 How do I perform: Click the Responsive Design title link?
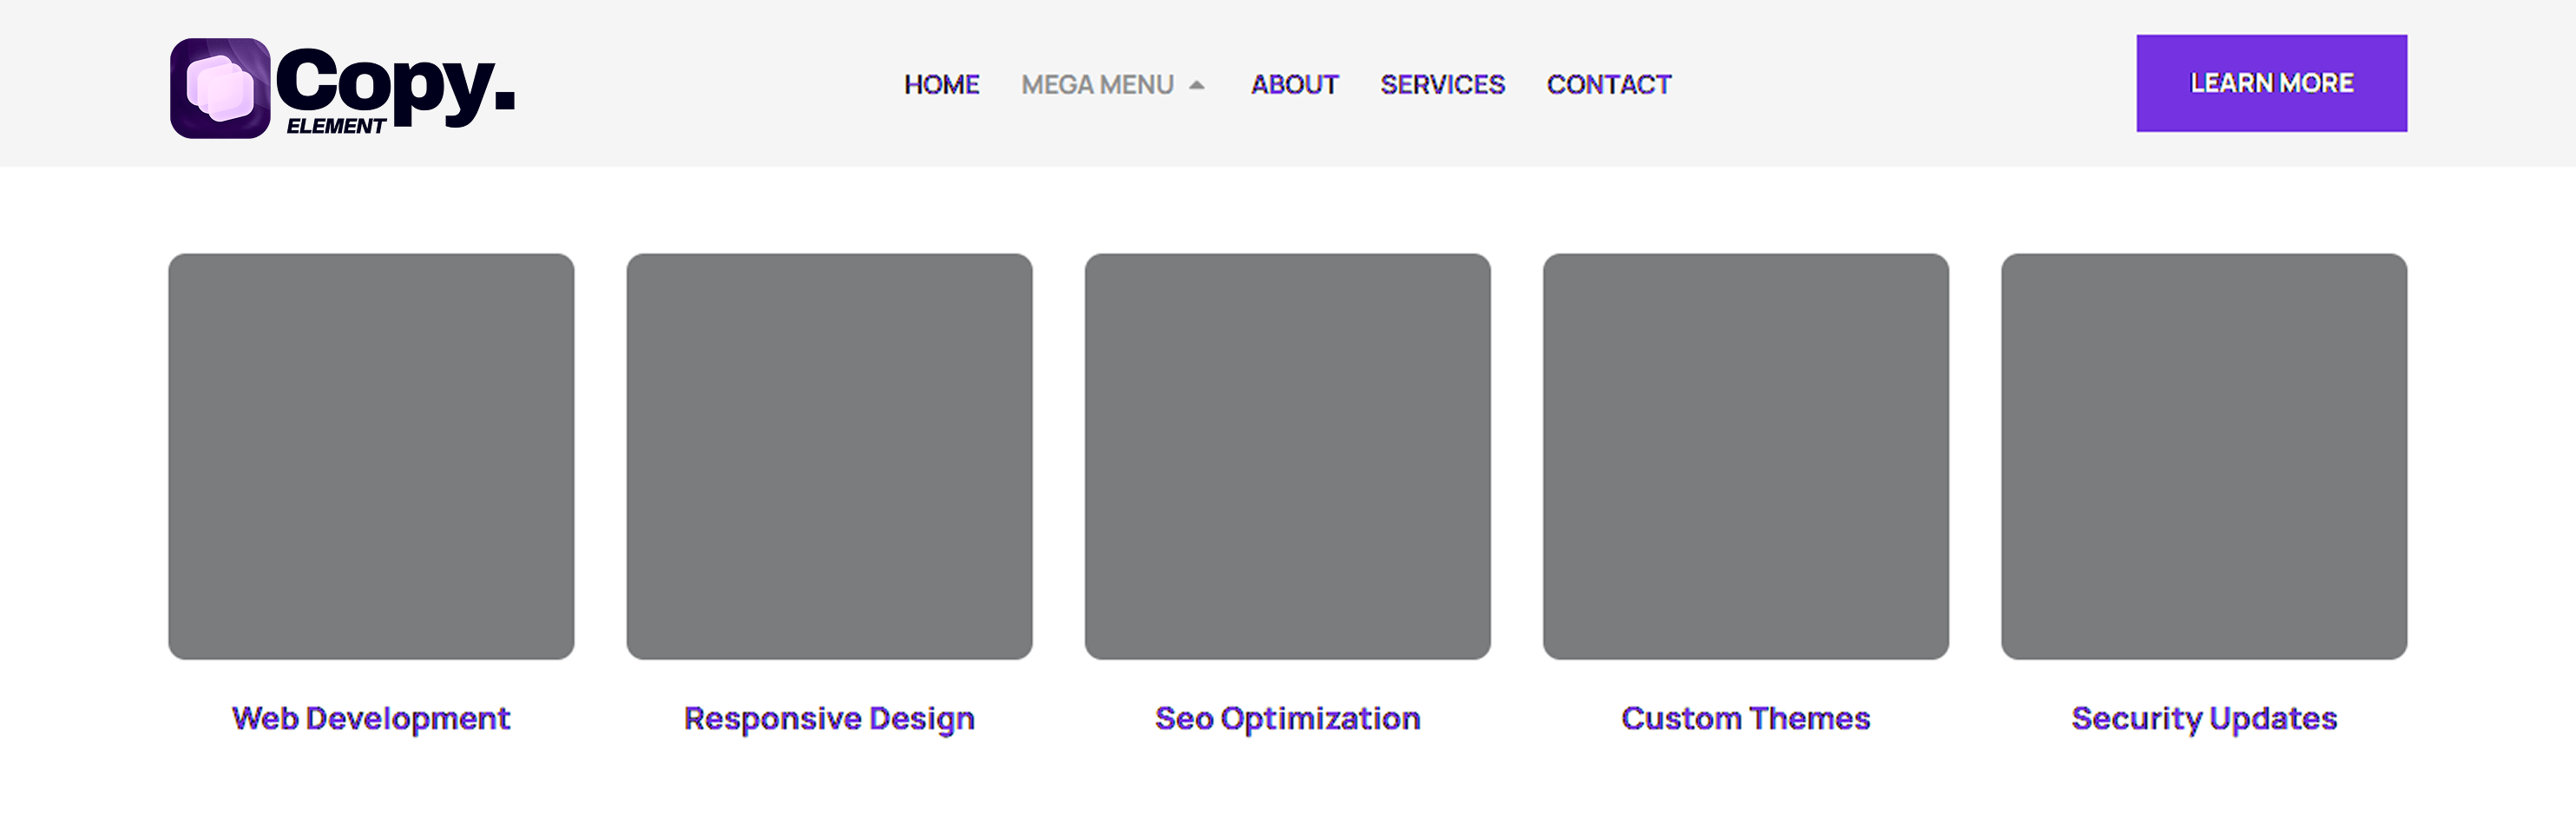pos(829,718)
